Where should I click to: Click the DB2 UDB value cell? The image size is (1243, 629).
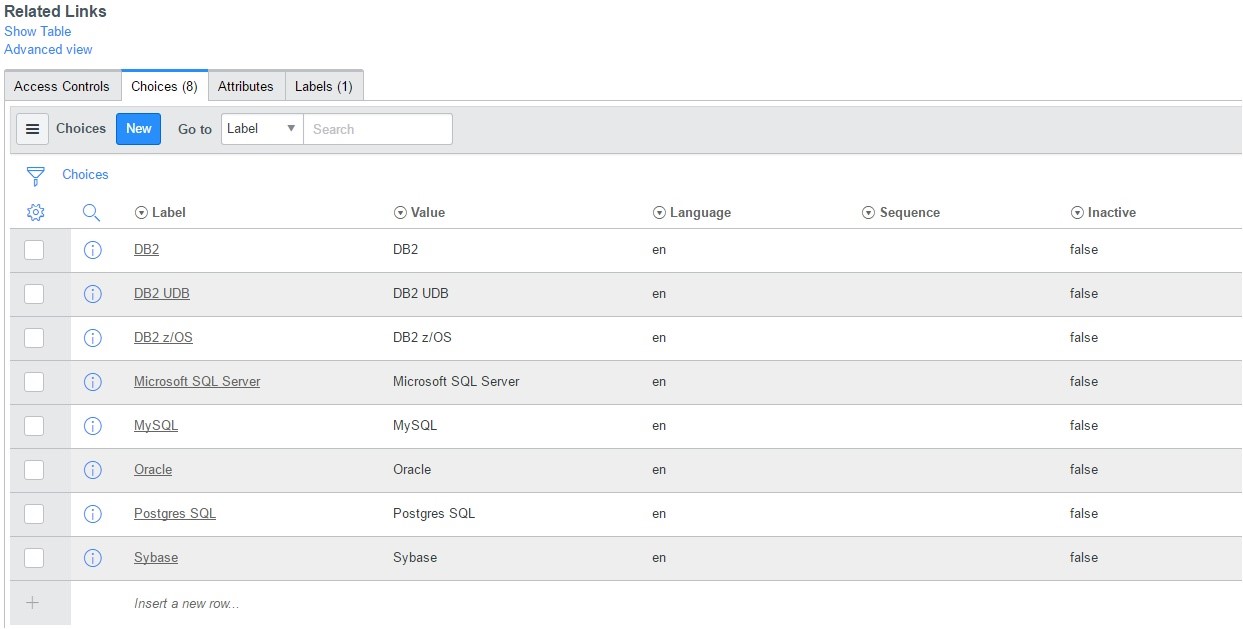point(421,293)
